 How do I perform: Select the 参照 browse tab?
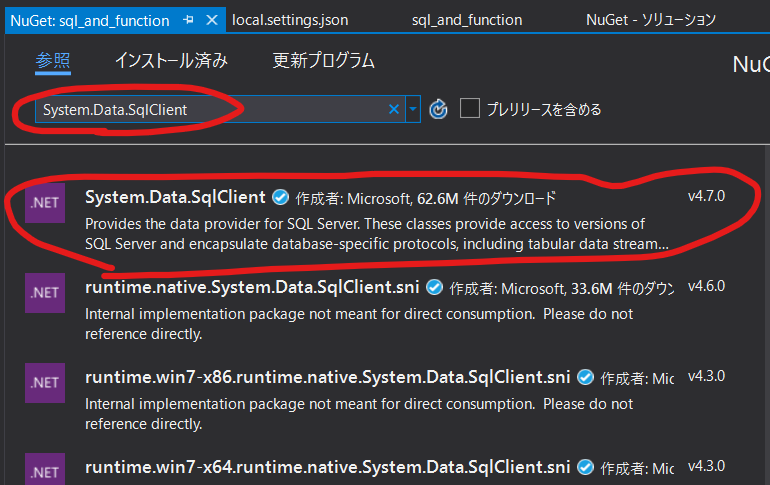point(53,61)
